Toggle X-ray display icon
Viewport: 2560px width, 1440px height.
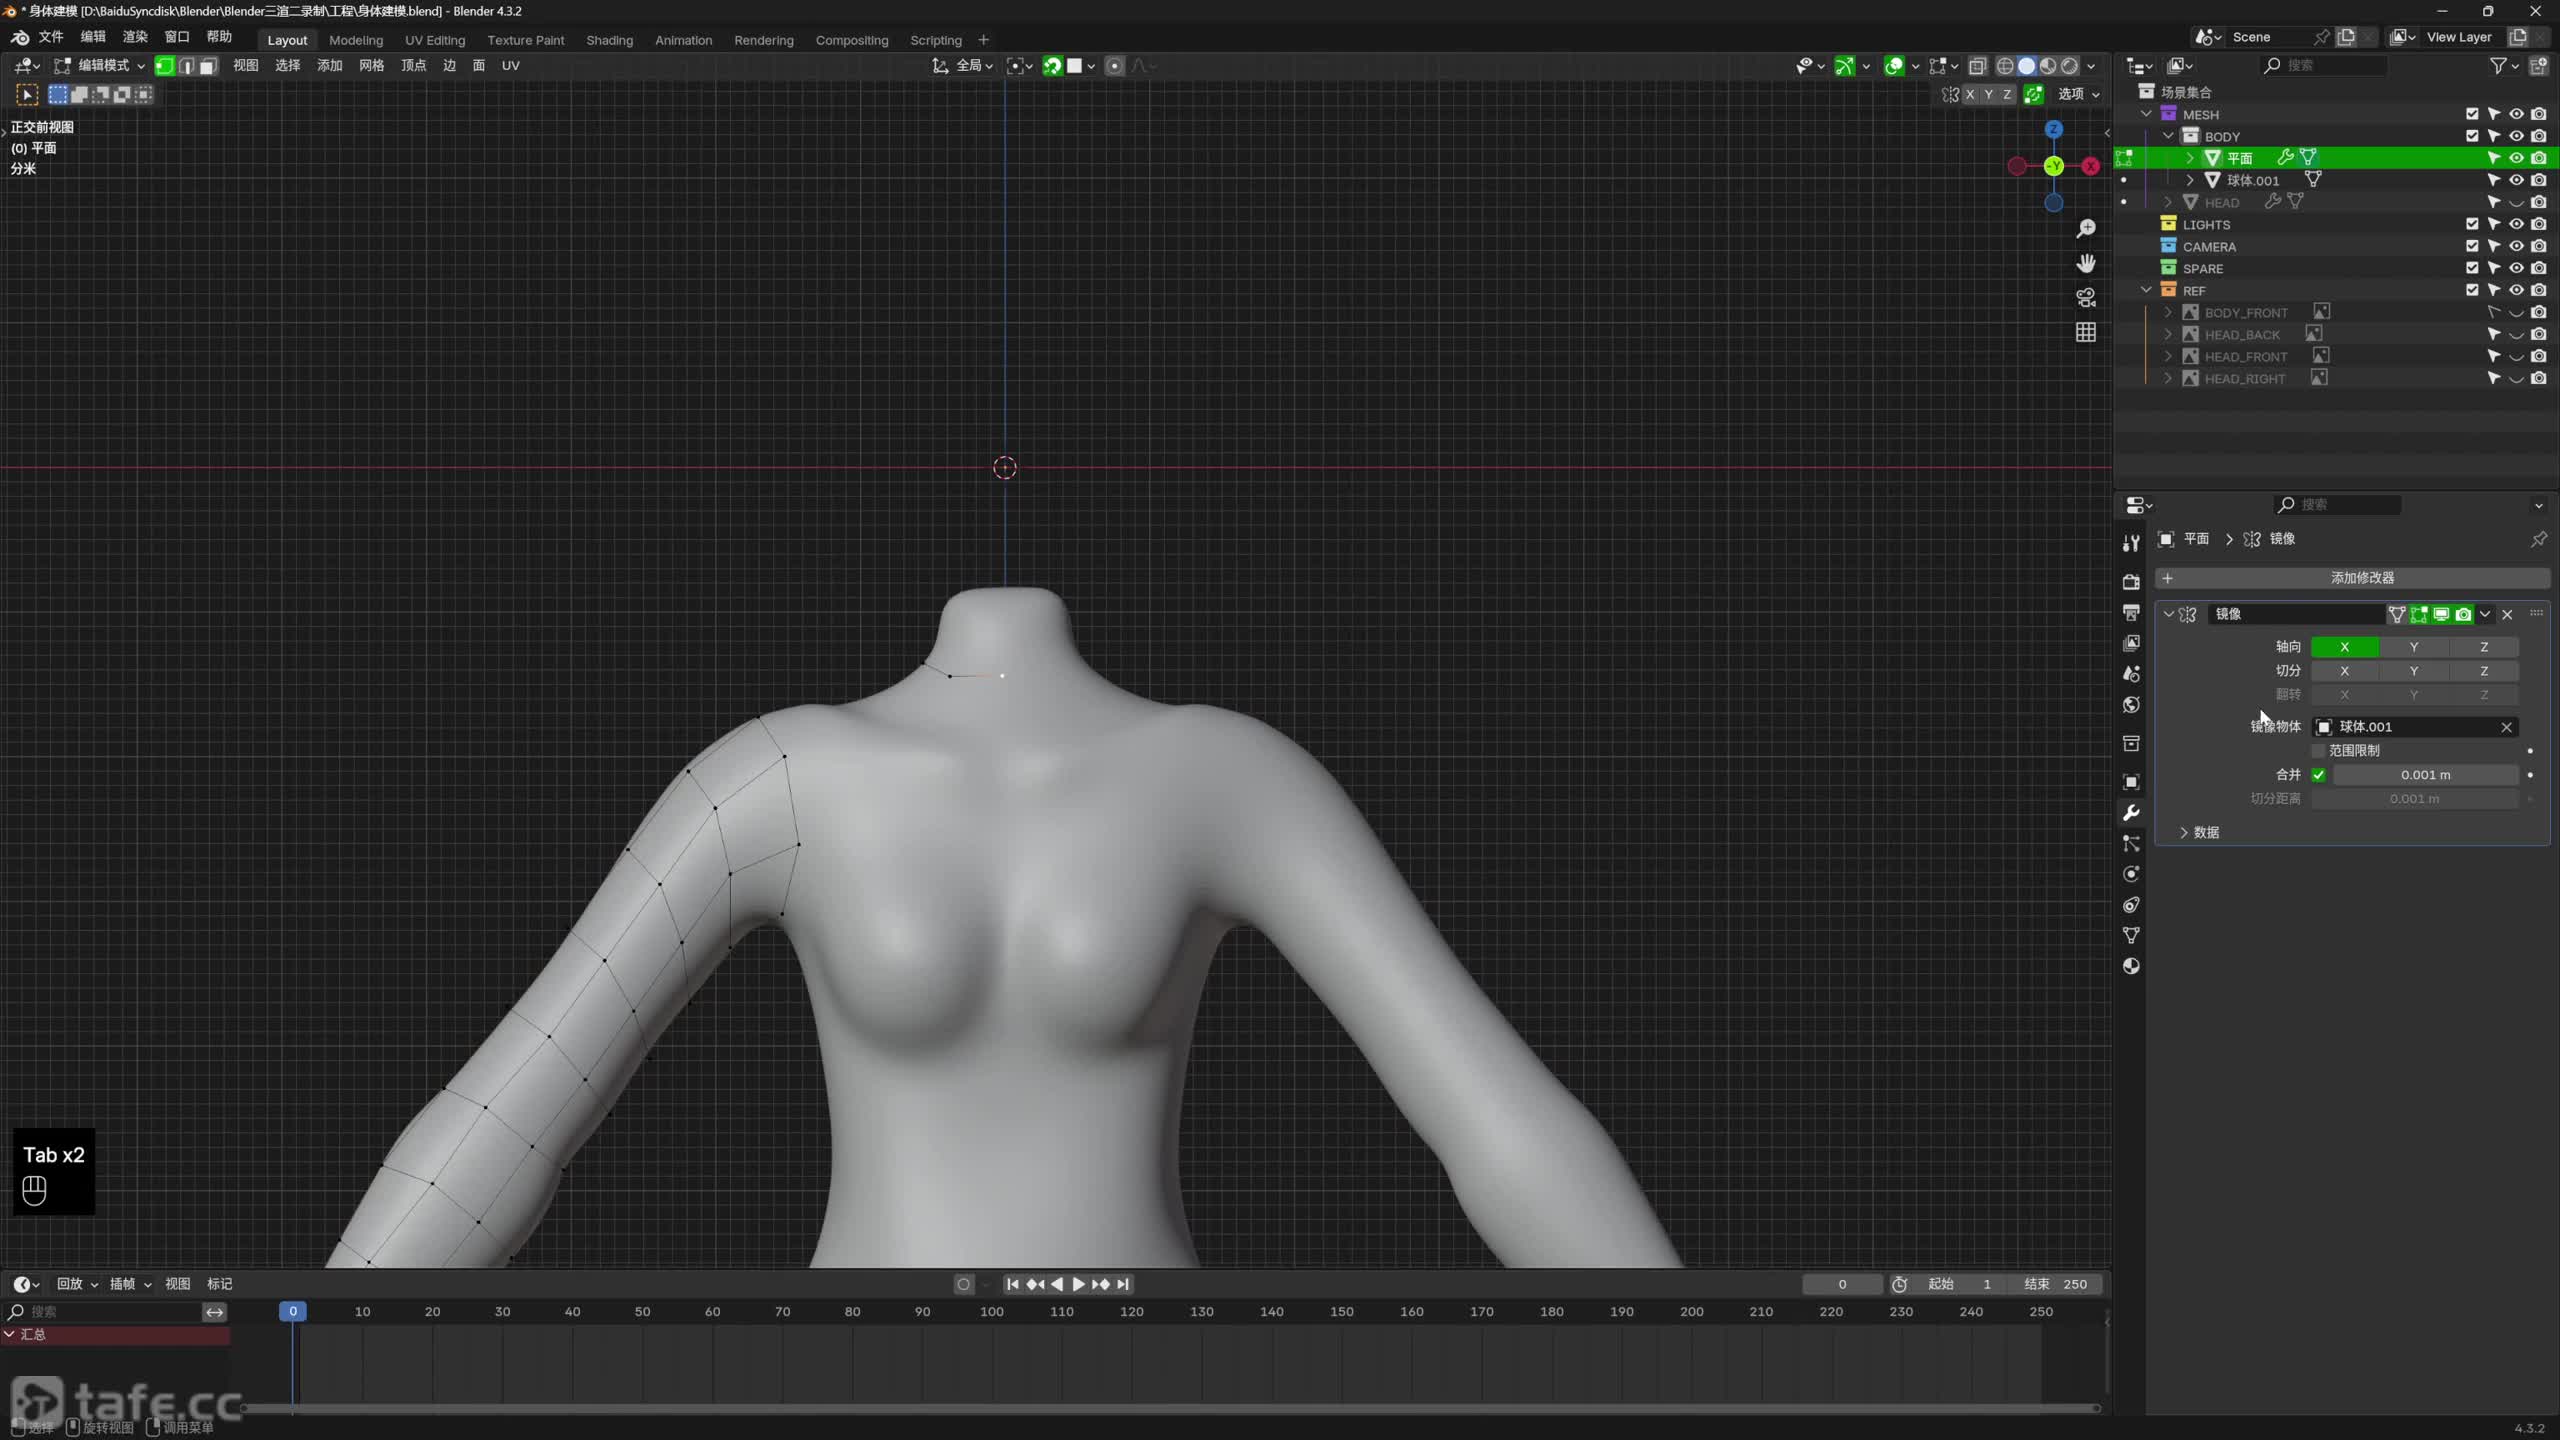coord(1977,66)
